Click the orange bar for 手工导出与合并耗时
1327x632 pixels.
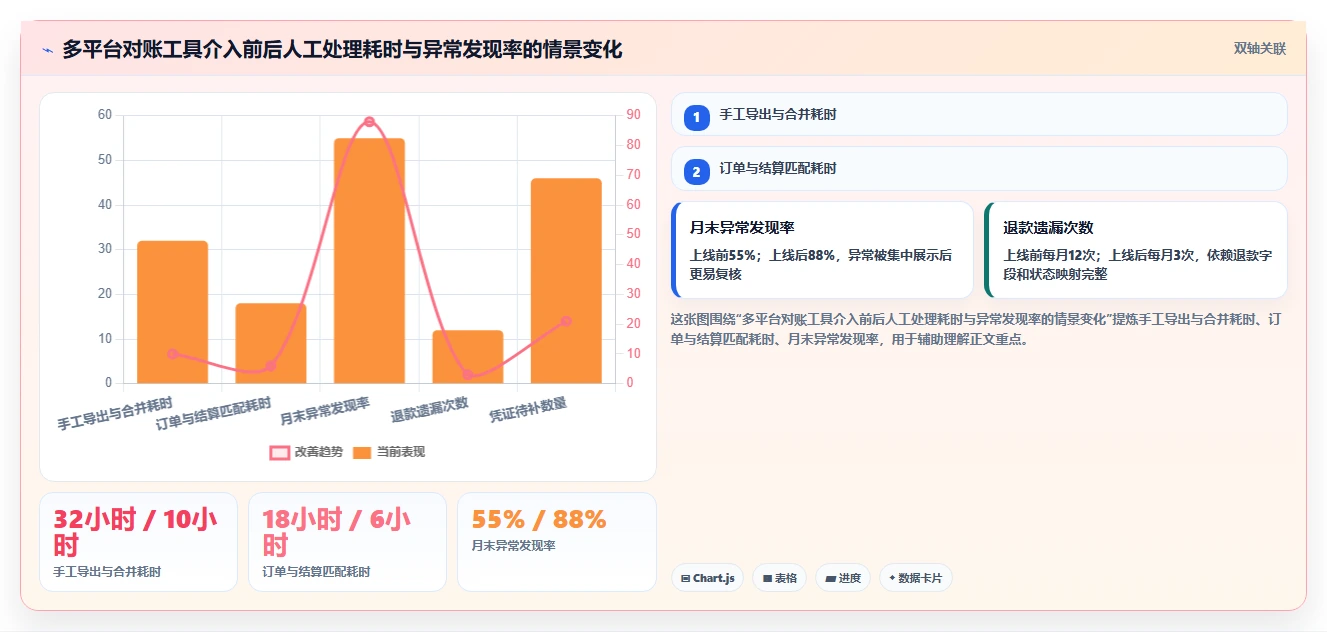172,312
